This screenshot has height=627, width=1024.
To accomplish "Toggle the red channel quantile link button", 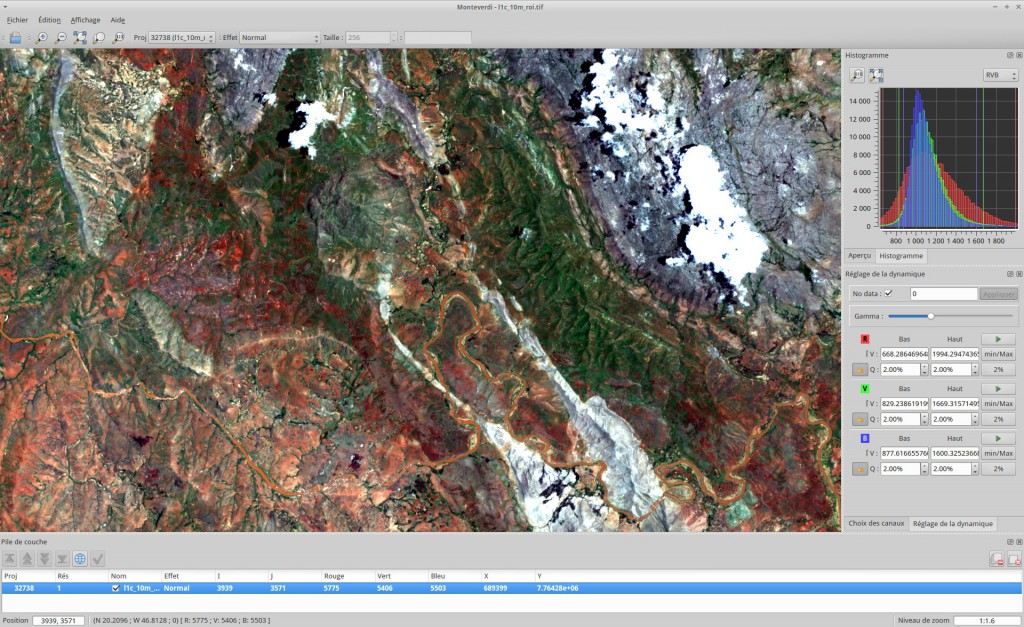I will (859, 369).
